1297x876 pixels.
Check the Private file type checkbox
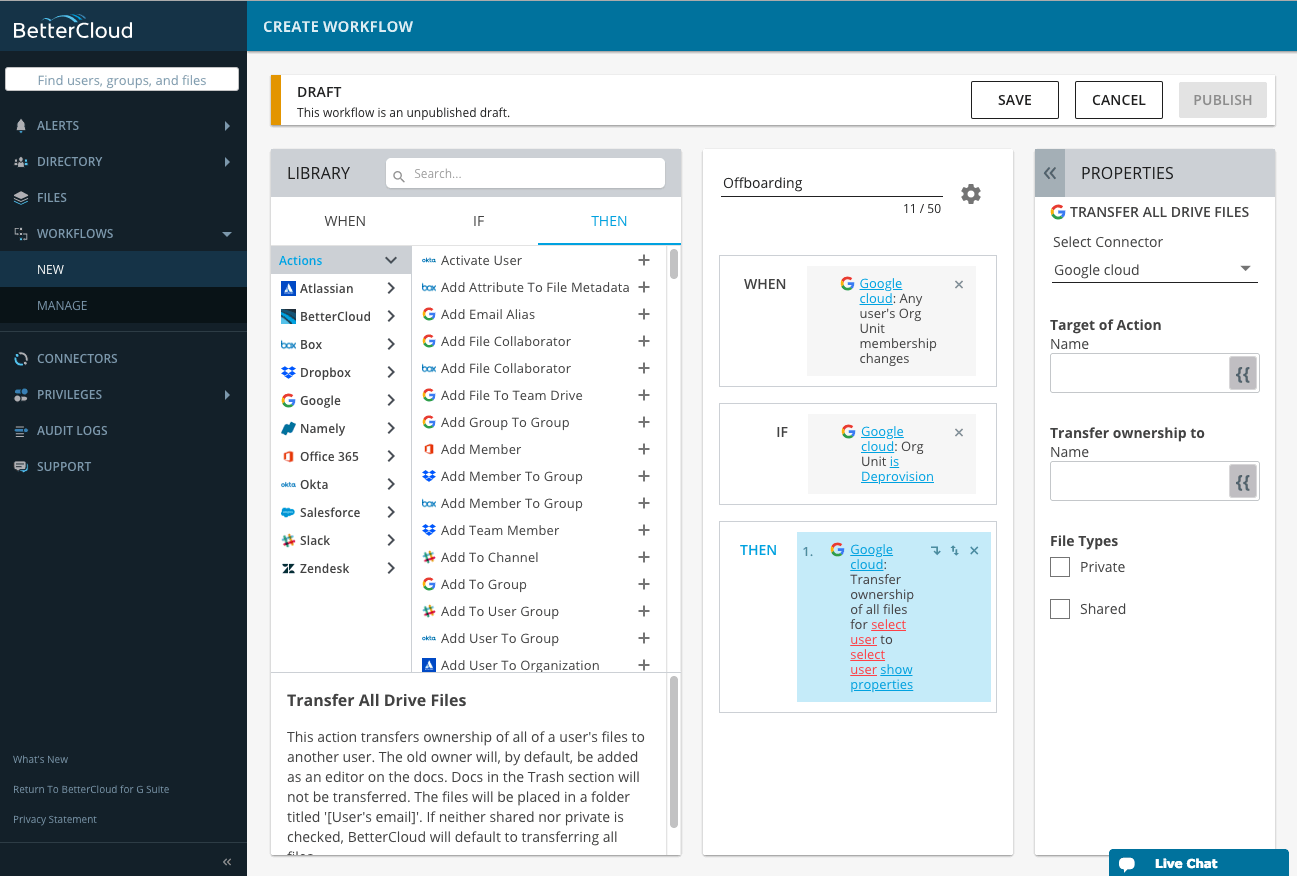[1060, 567]
